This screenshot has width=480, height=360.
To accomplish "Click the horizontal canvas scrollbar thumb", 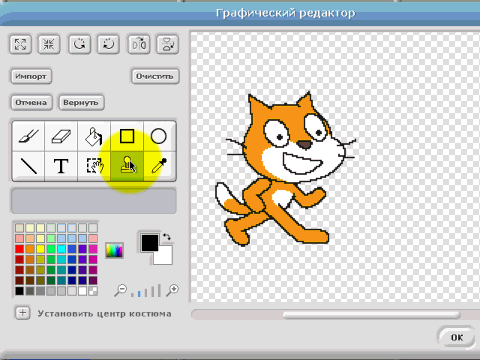I will 371,315.
